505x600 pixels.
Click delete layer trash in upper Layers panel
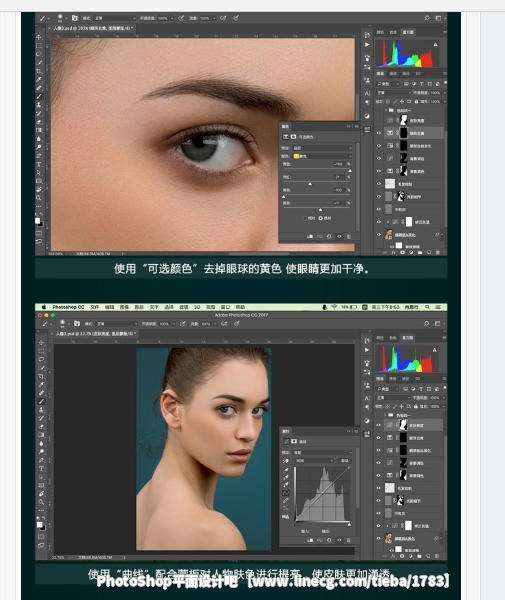(438, 252)
